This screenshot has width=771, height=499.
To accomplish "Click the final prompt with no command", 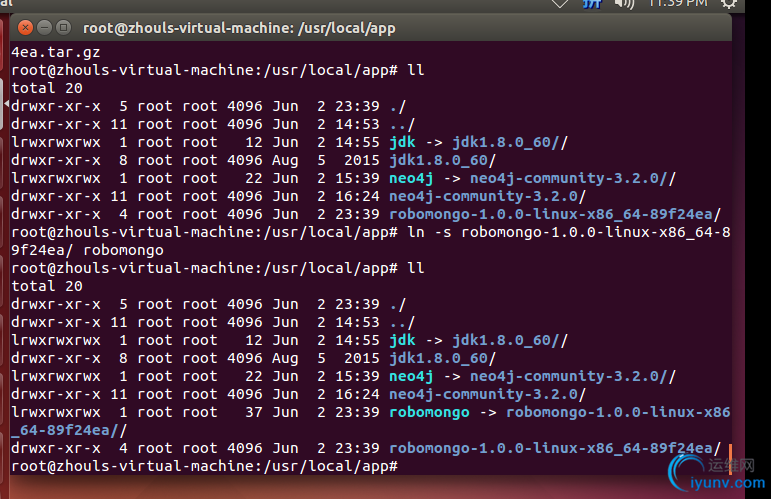I will 204,466.
